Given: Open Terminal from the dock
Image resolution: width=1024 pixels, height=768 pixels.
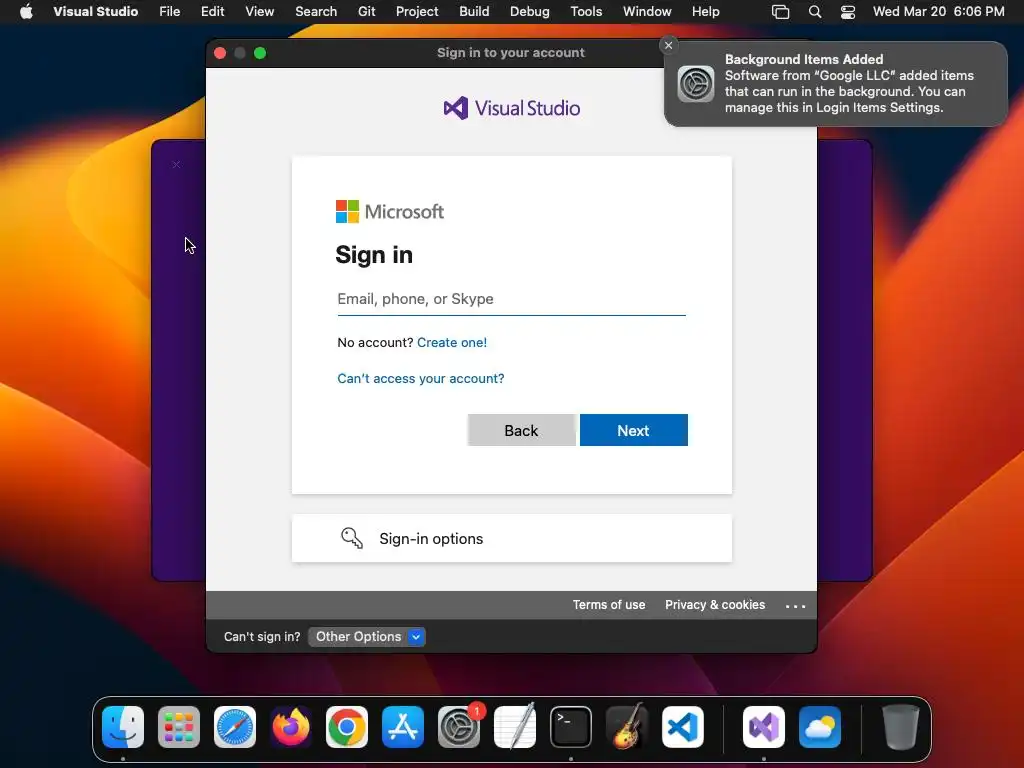Looking at the screenshot, I should pyautogui.click(x=571, y=727).
